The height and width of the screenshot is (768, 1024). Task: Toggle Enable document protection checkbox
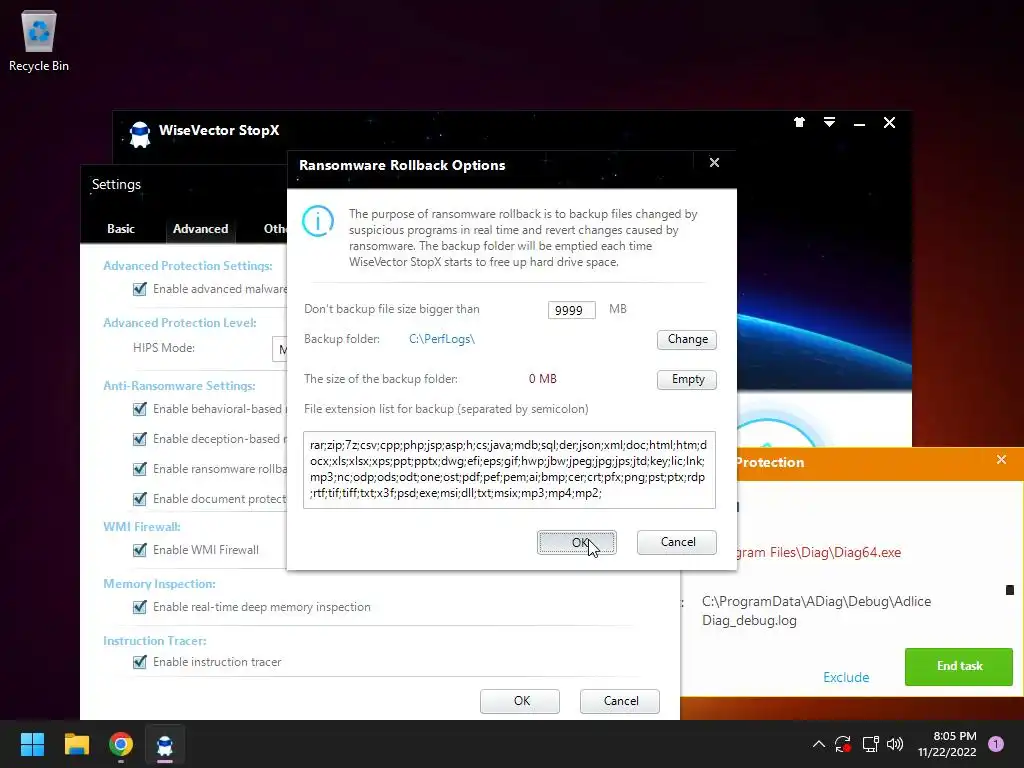[x=140, y=499]
